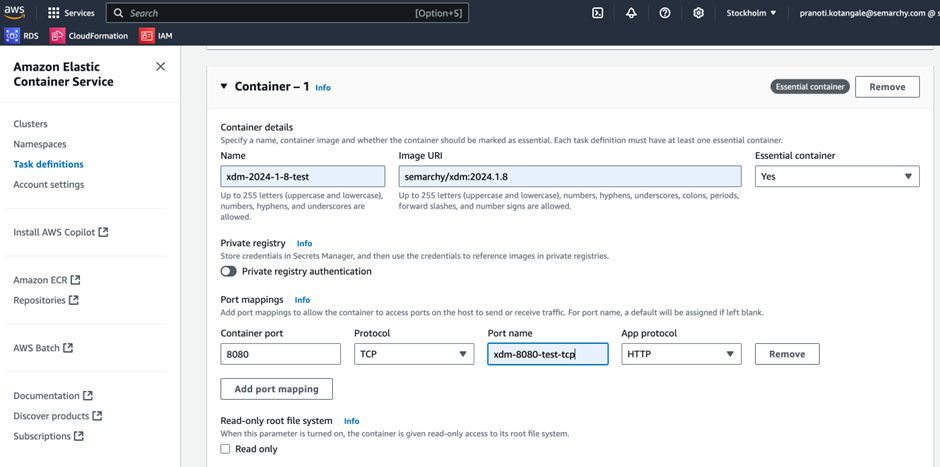Click external link icon beside Subscriptions
Screen dimensions: 940x467
click(x=79, y=436)
